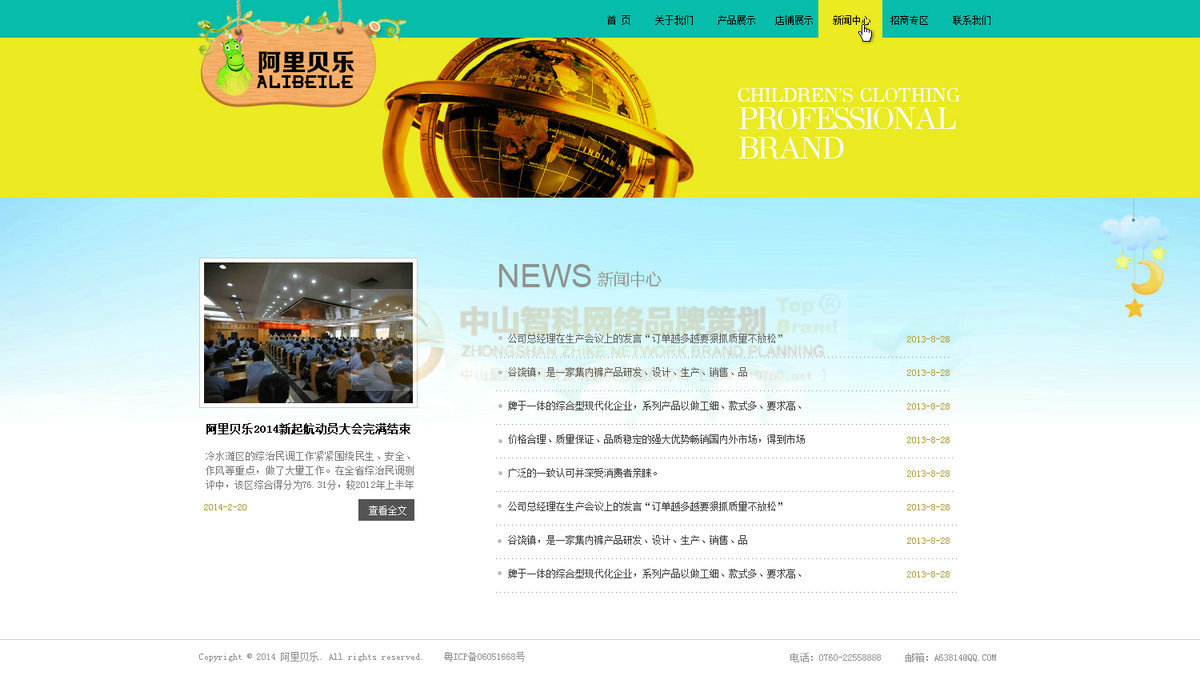
Task: Click the 0760 phone number in footer
Action: tap(849, 657)
